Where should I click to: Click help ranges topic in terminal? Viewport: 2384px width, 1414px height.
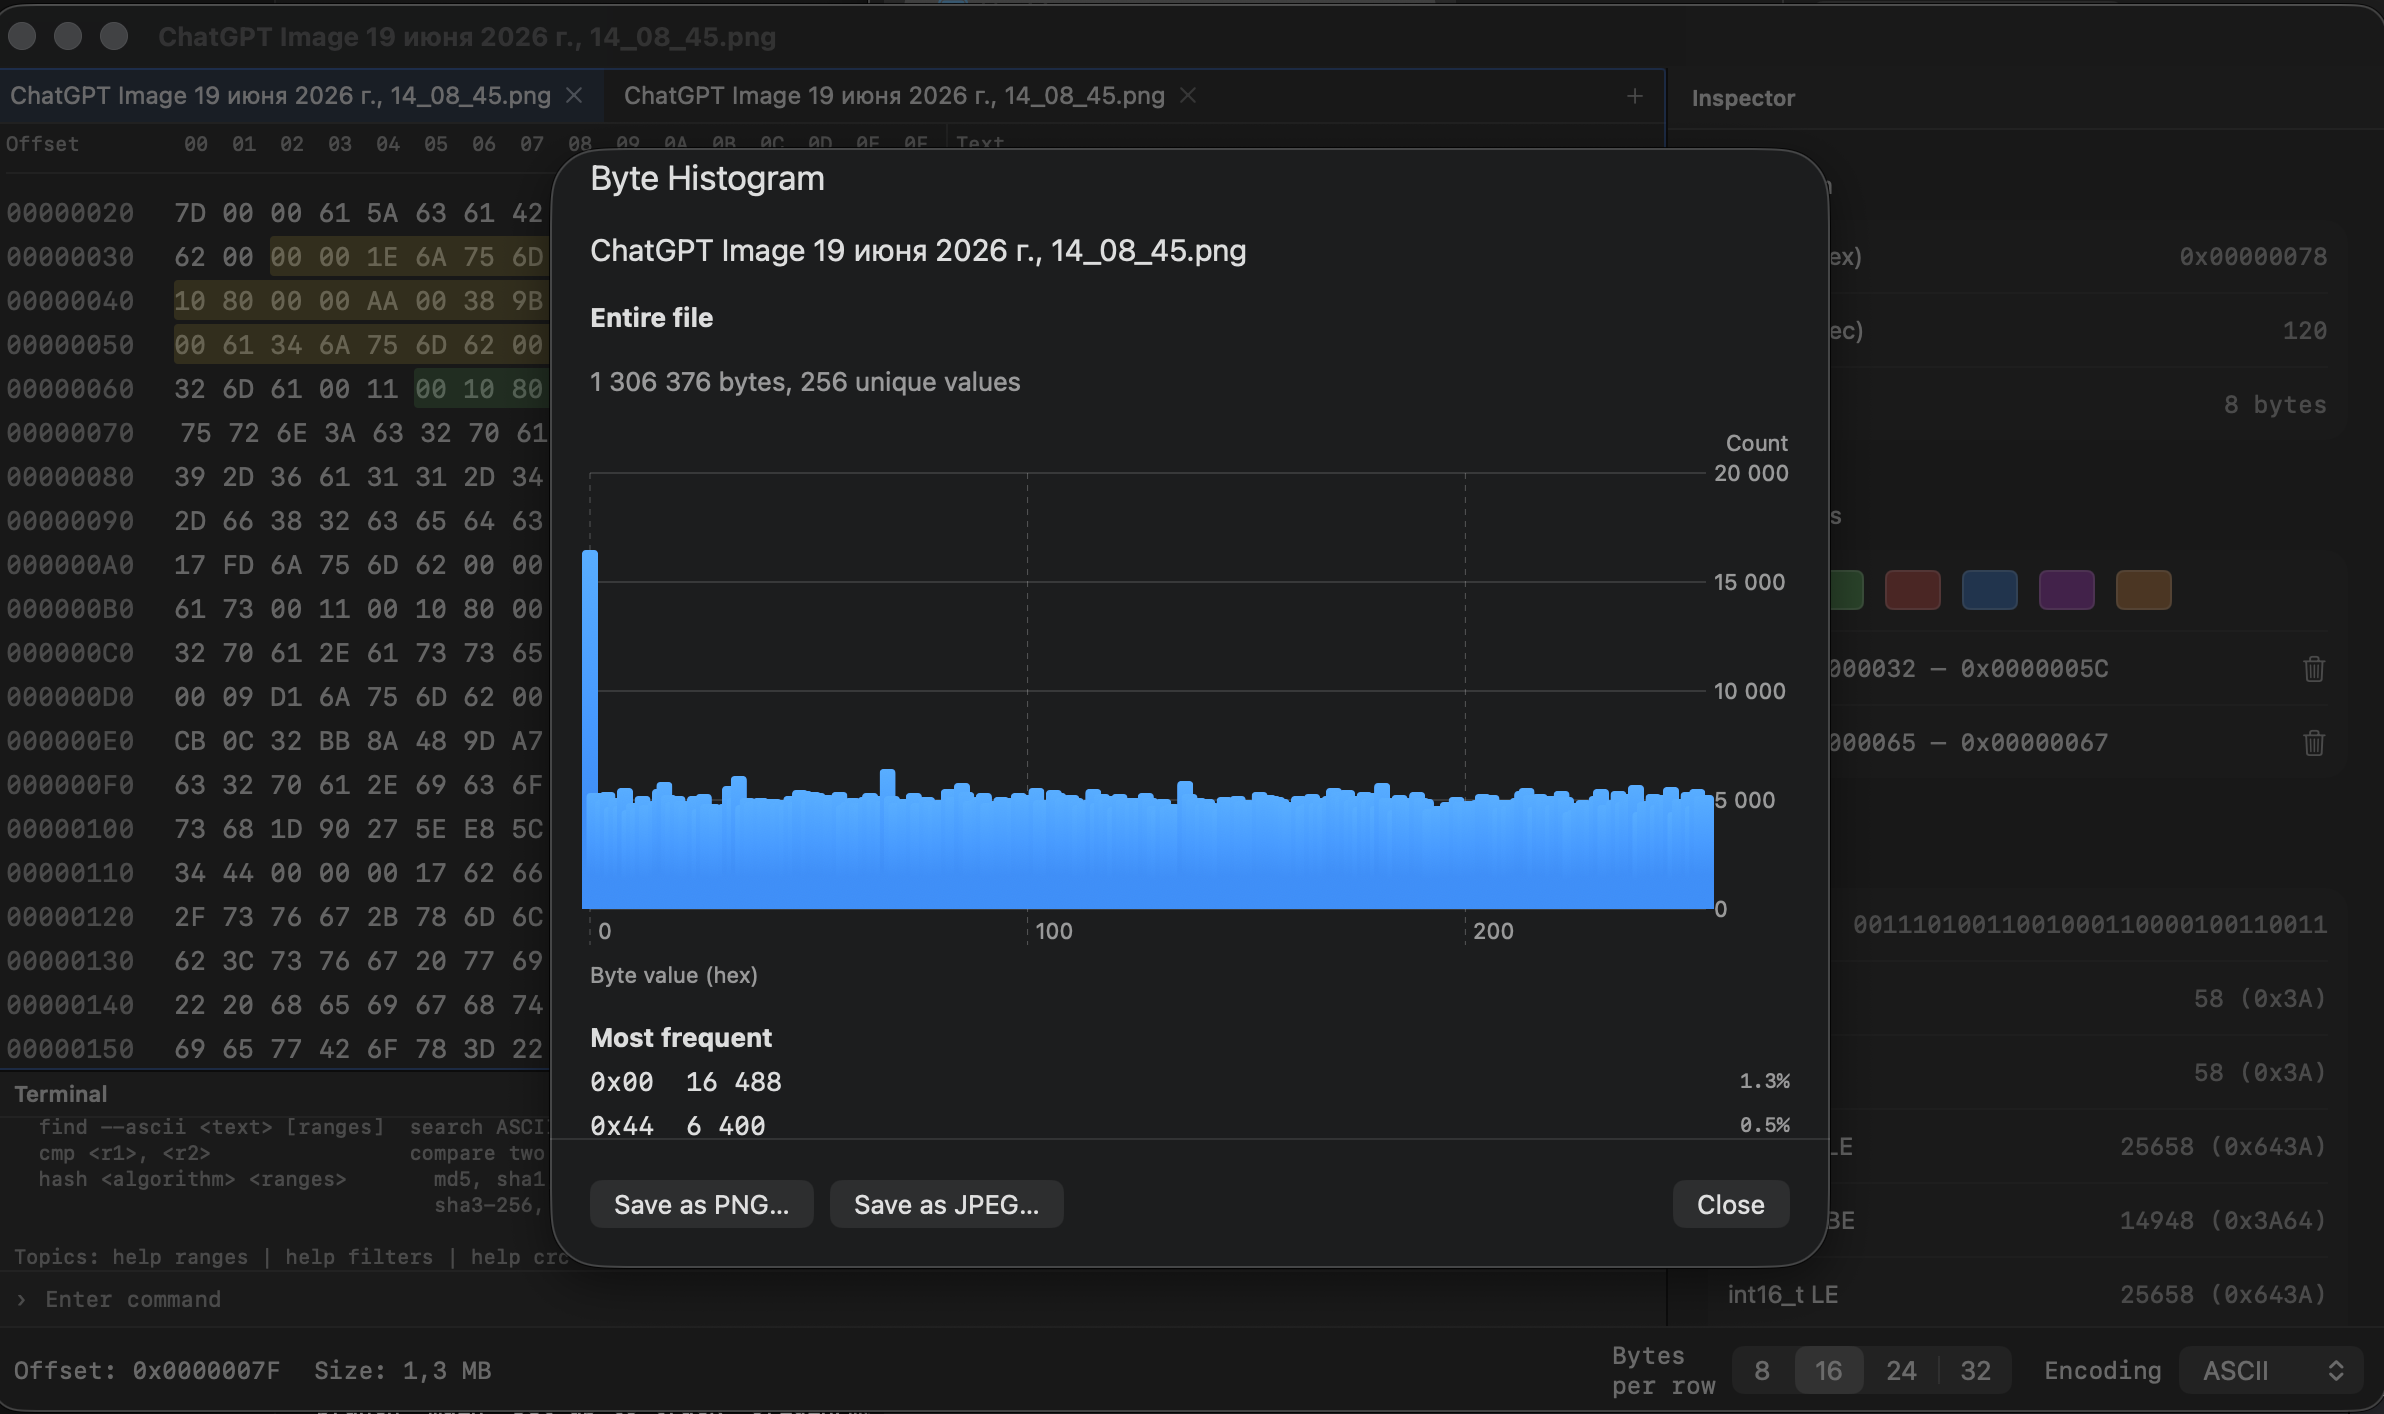click(x=180, y=1257)
